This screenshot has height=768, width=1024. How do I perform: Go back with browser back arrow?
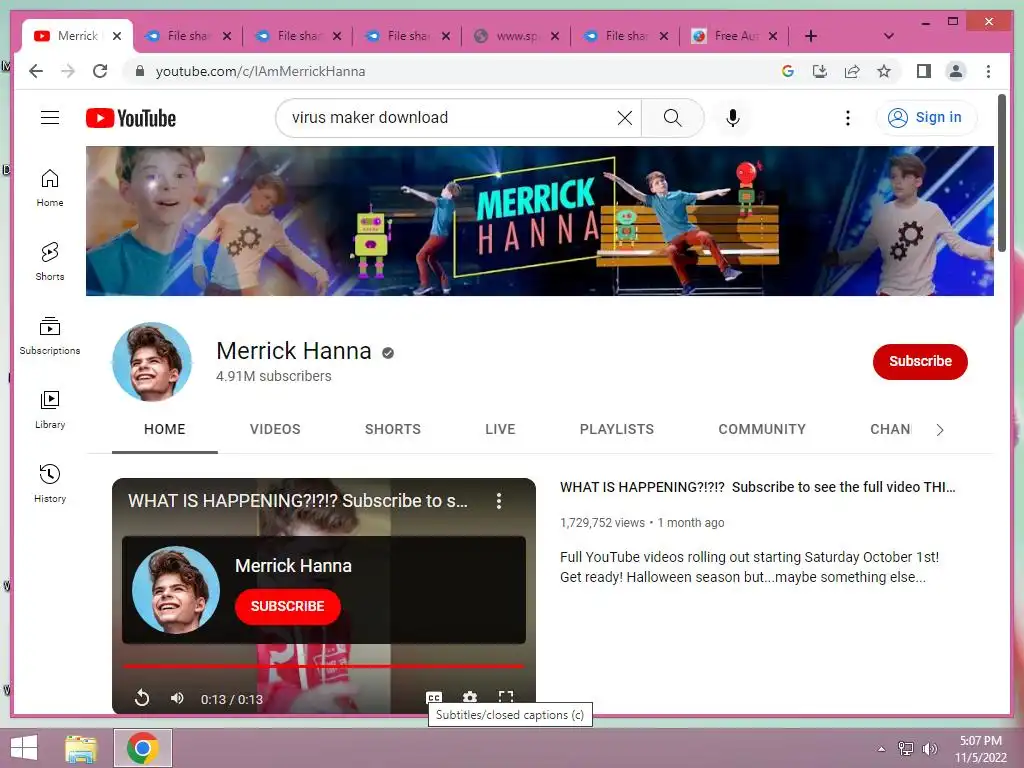[x=36, y=71]
